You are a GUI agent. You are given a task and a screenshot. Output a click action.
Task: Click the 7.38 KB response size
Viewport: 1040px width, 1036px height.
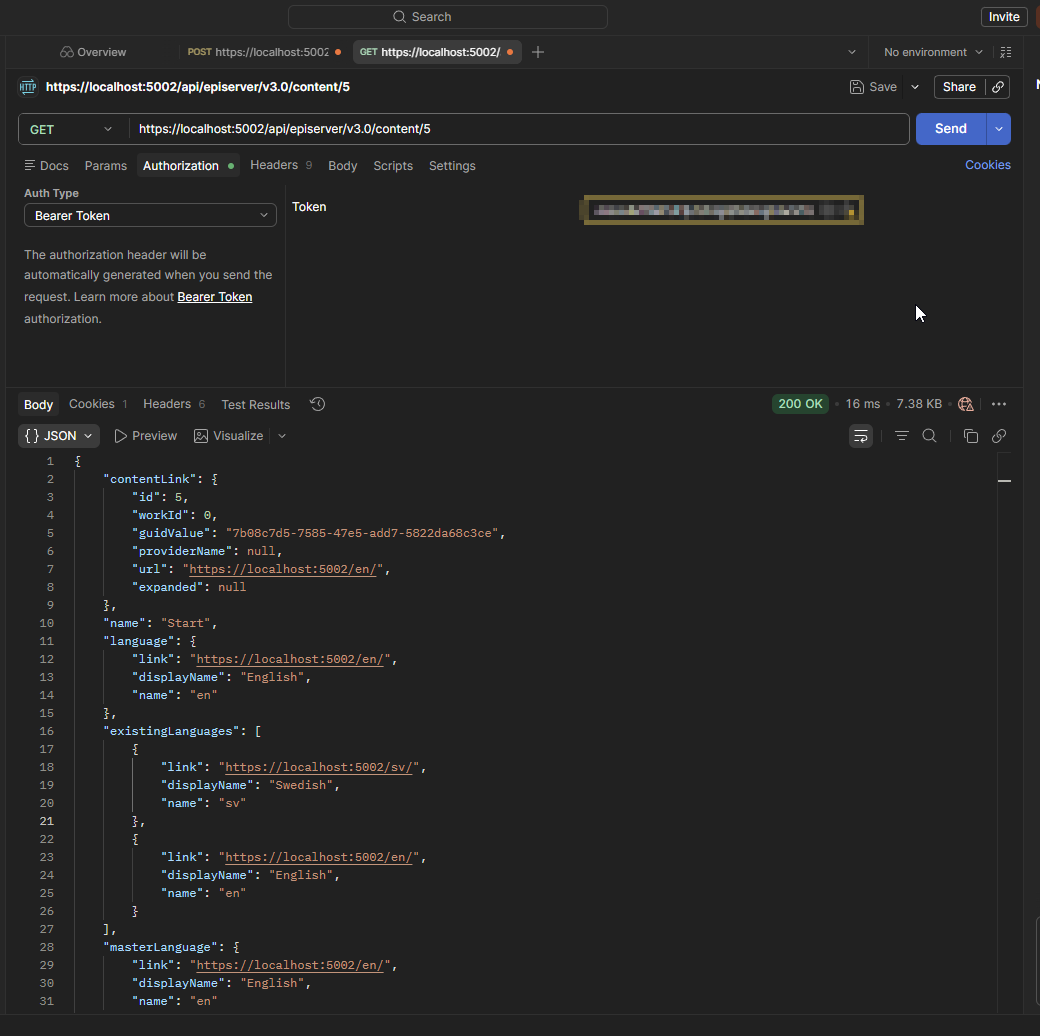919,404
